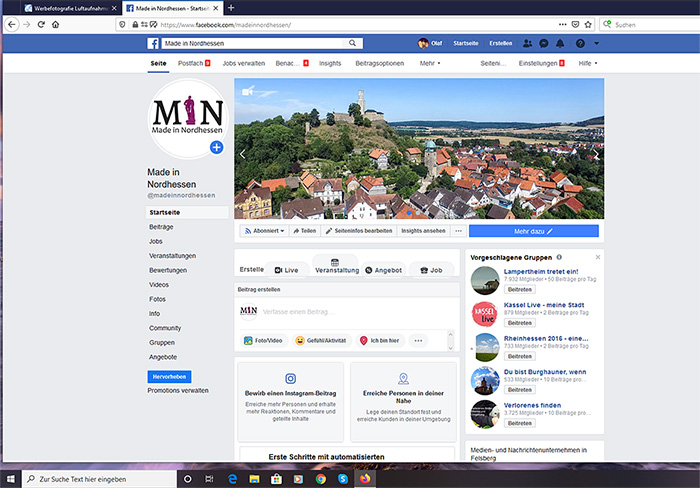Click the search magnifier in Facebook search bar
Image resolution: width=700 pixels, height=488 pixels.
[x=352, y=43]
